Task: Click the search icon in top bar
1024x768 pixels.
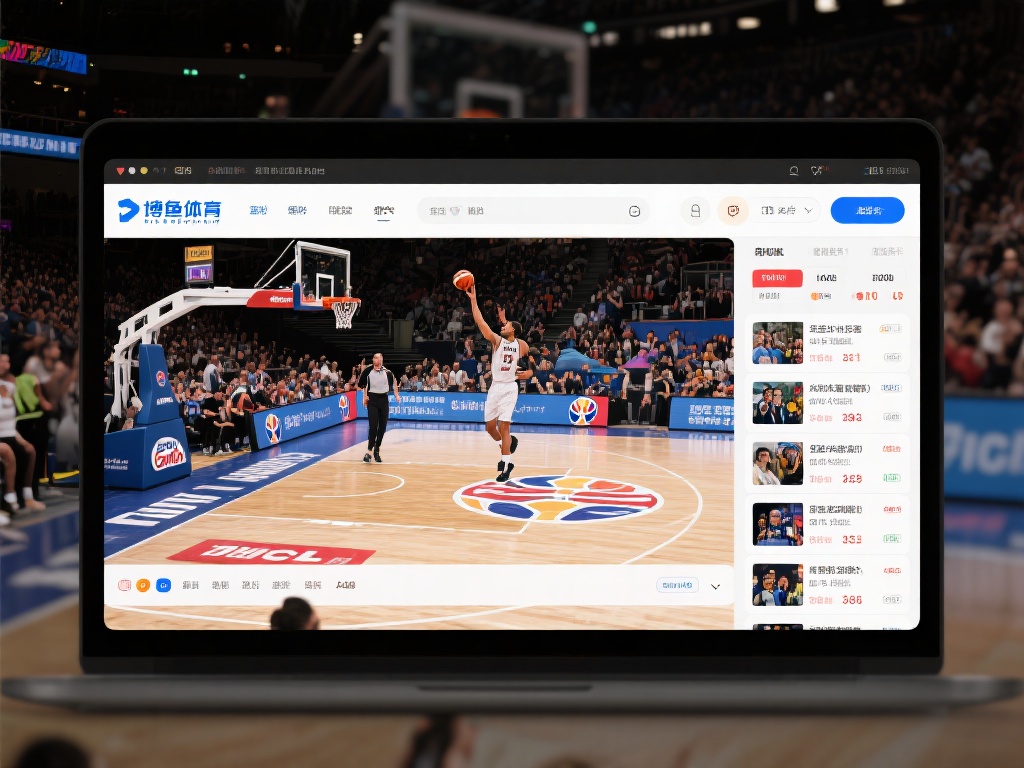Action: (x=793, y=171)
